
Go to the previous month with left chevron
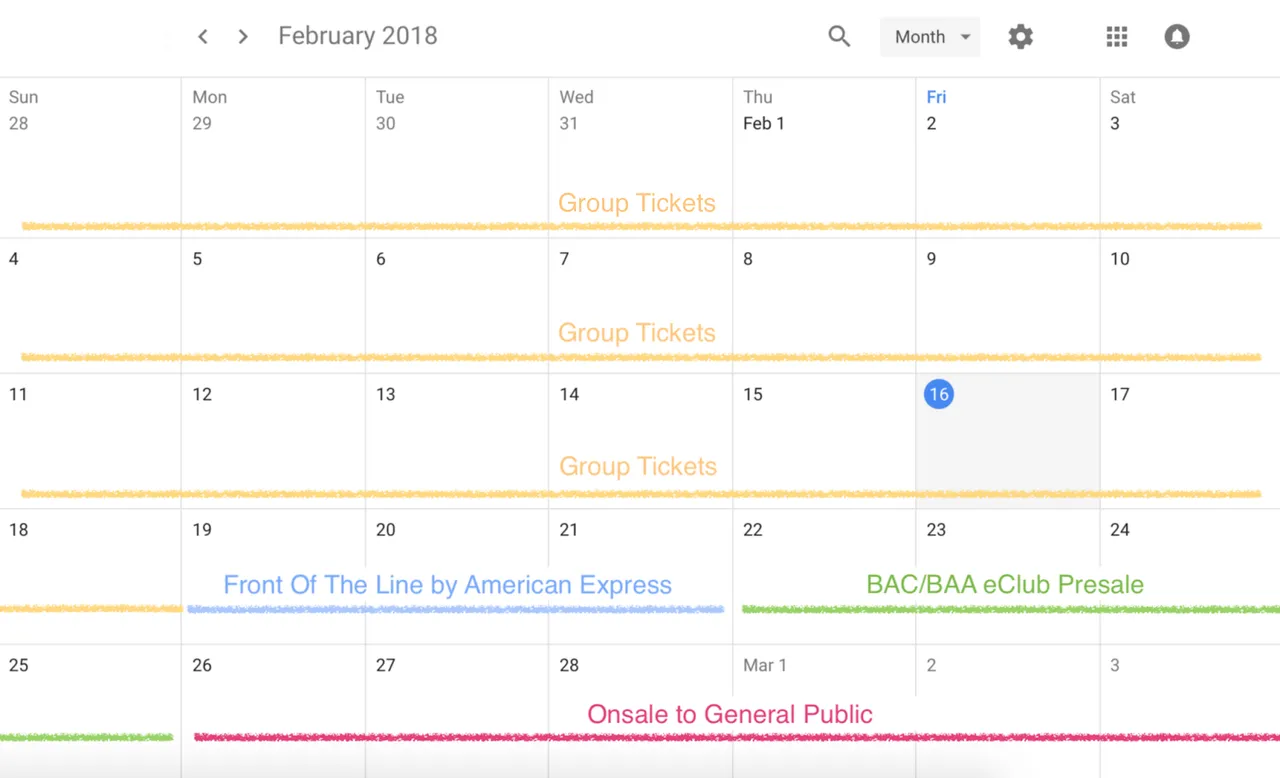pos(203,37)
